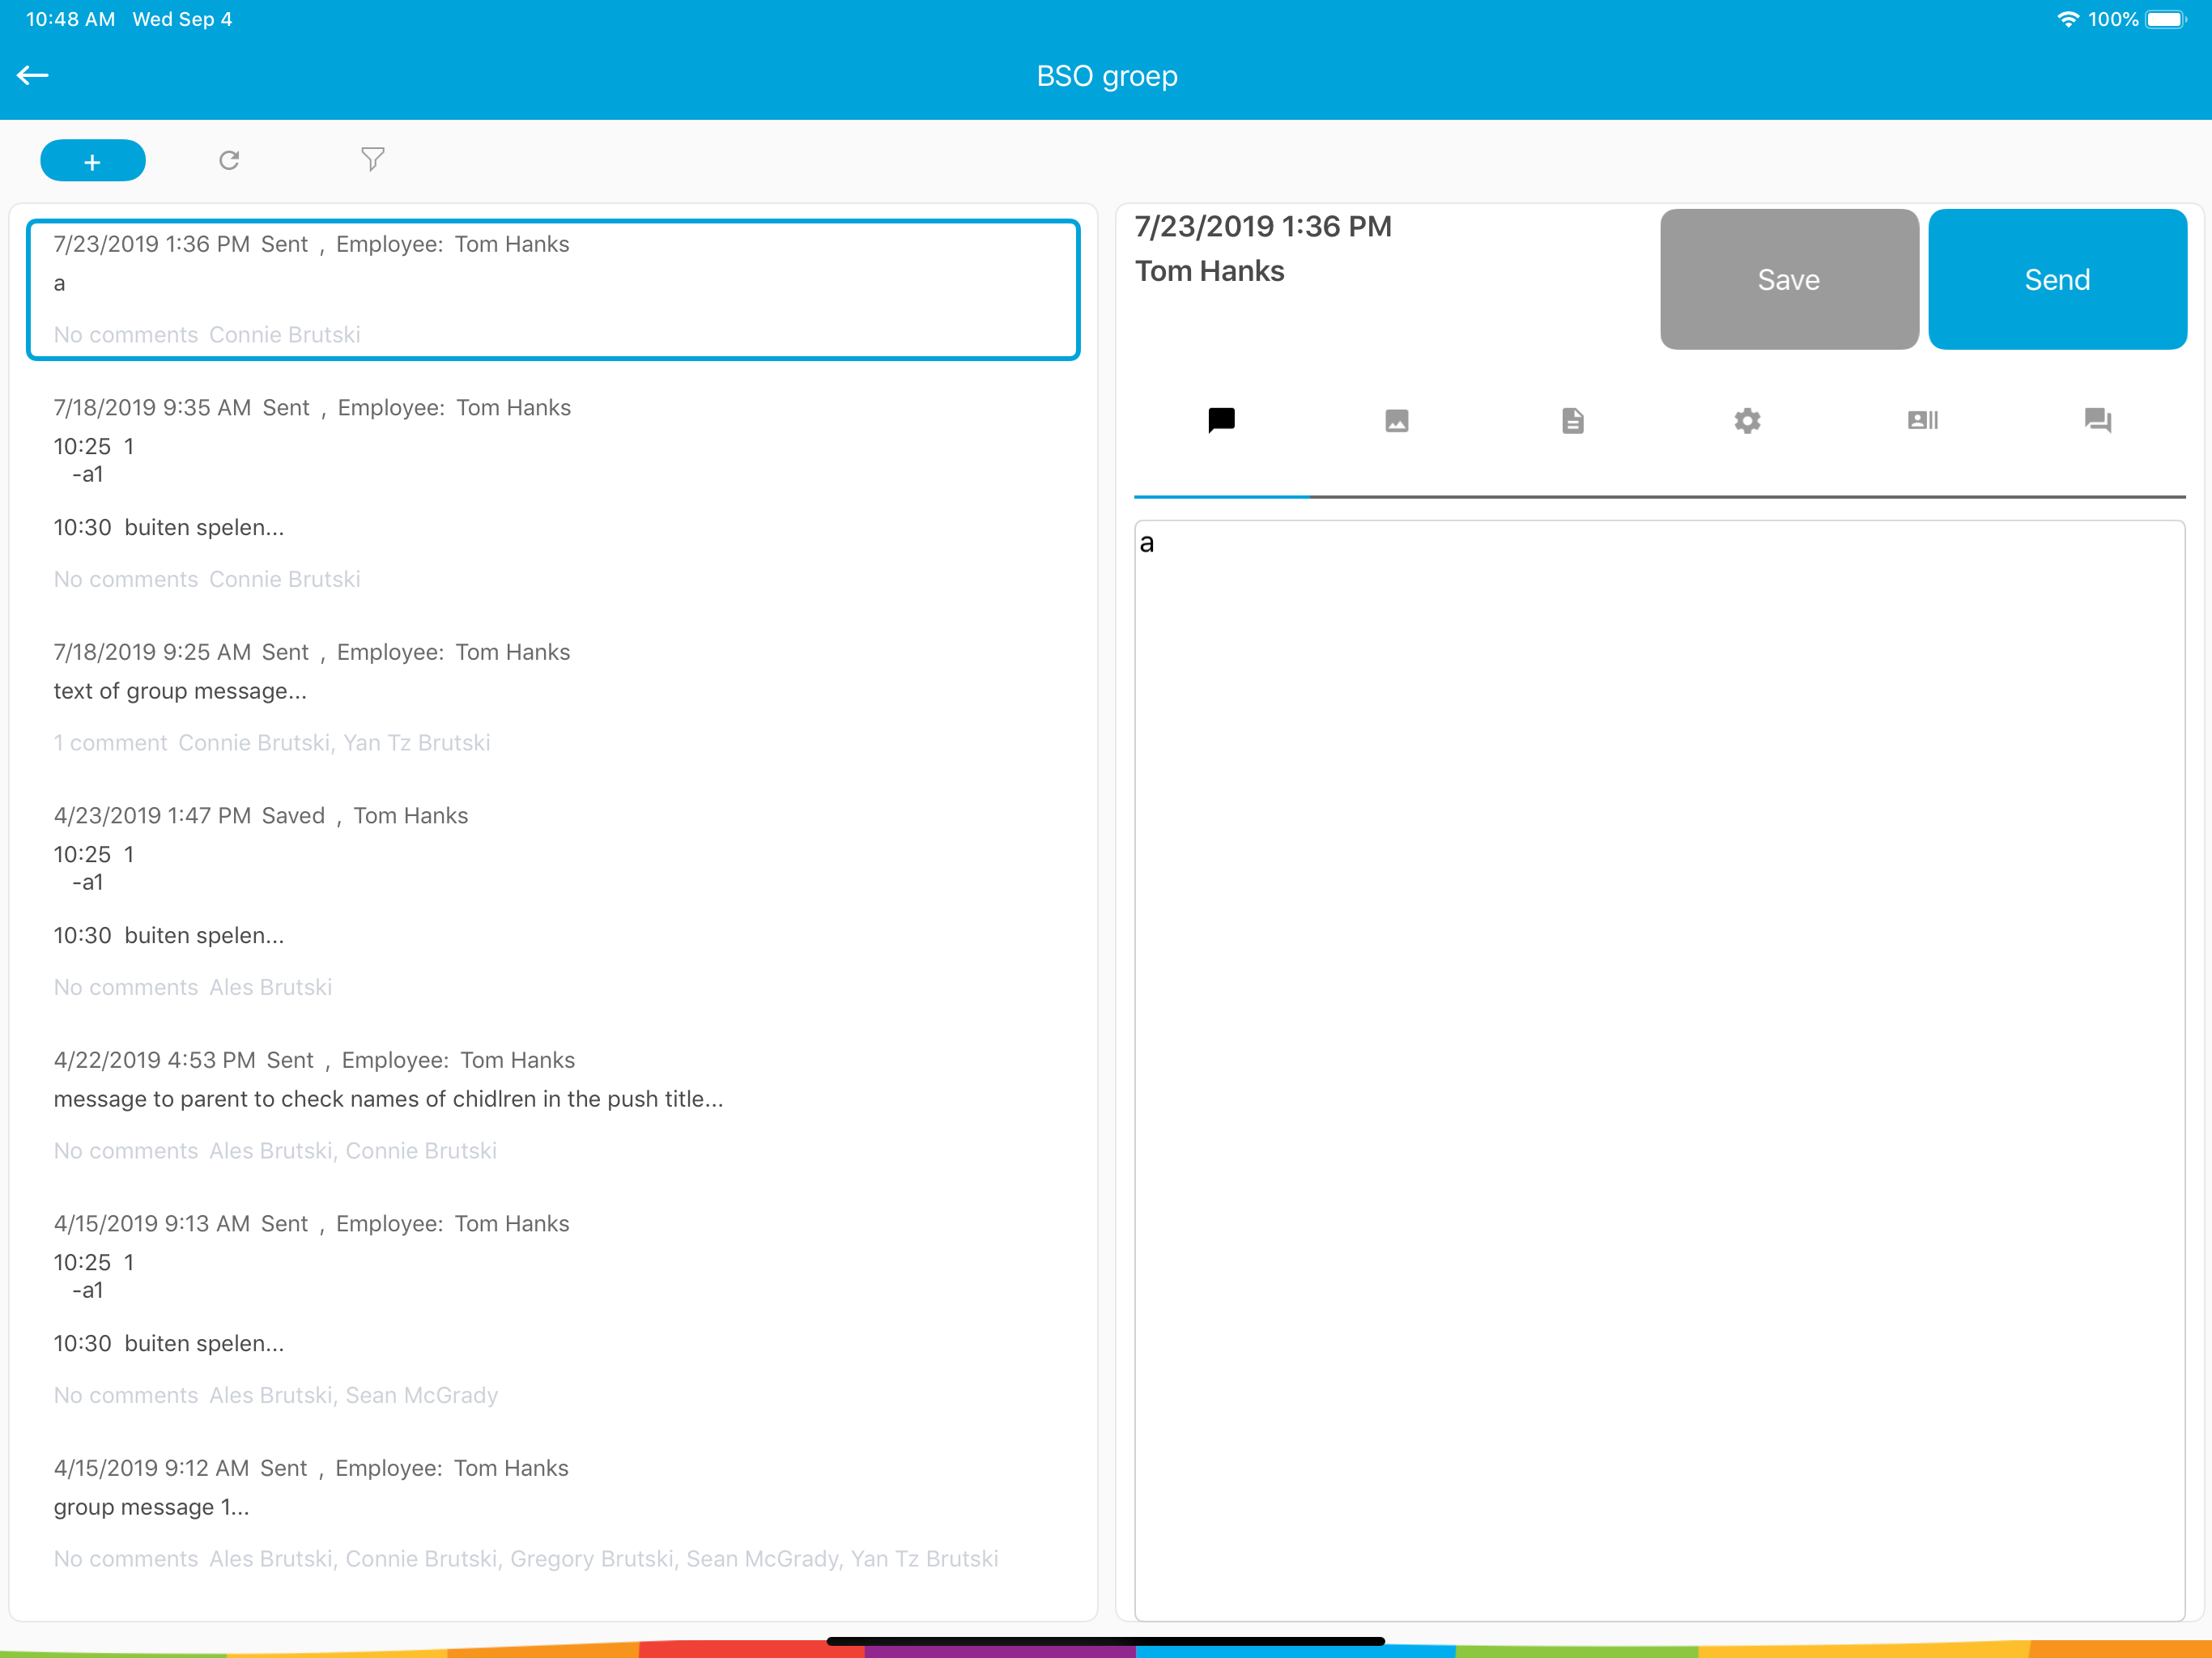Click 'No comments Ales Brutski, Connie Brutski' line

pos(275,1151)
